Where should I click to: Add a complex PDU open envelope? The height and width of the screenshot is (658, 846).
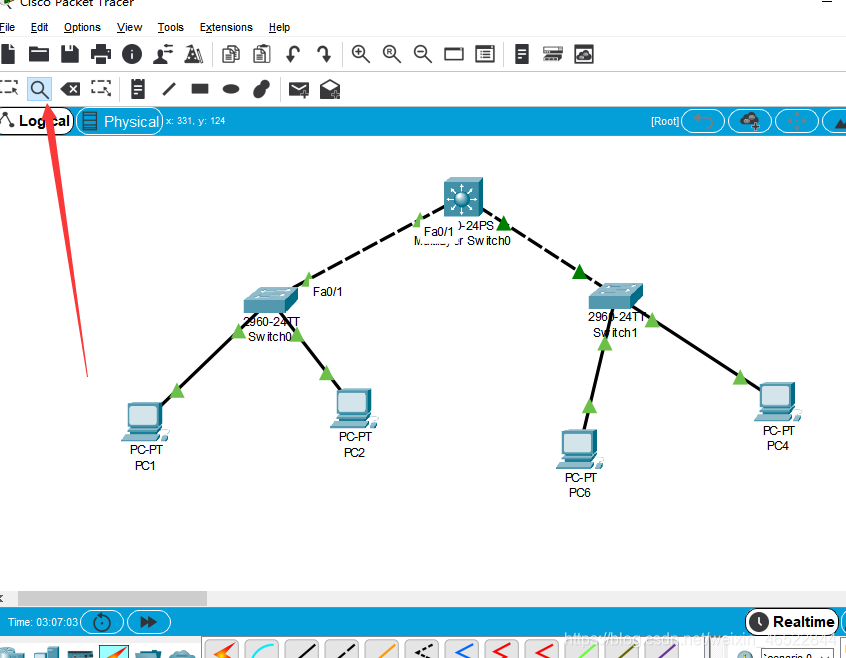(x=330, y=89)
